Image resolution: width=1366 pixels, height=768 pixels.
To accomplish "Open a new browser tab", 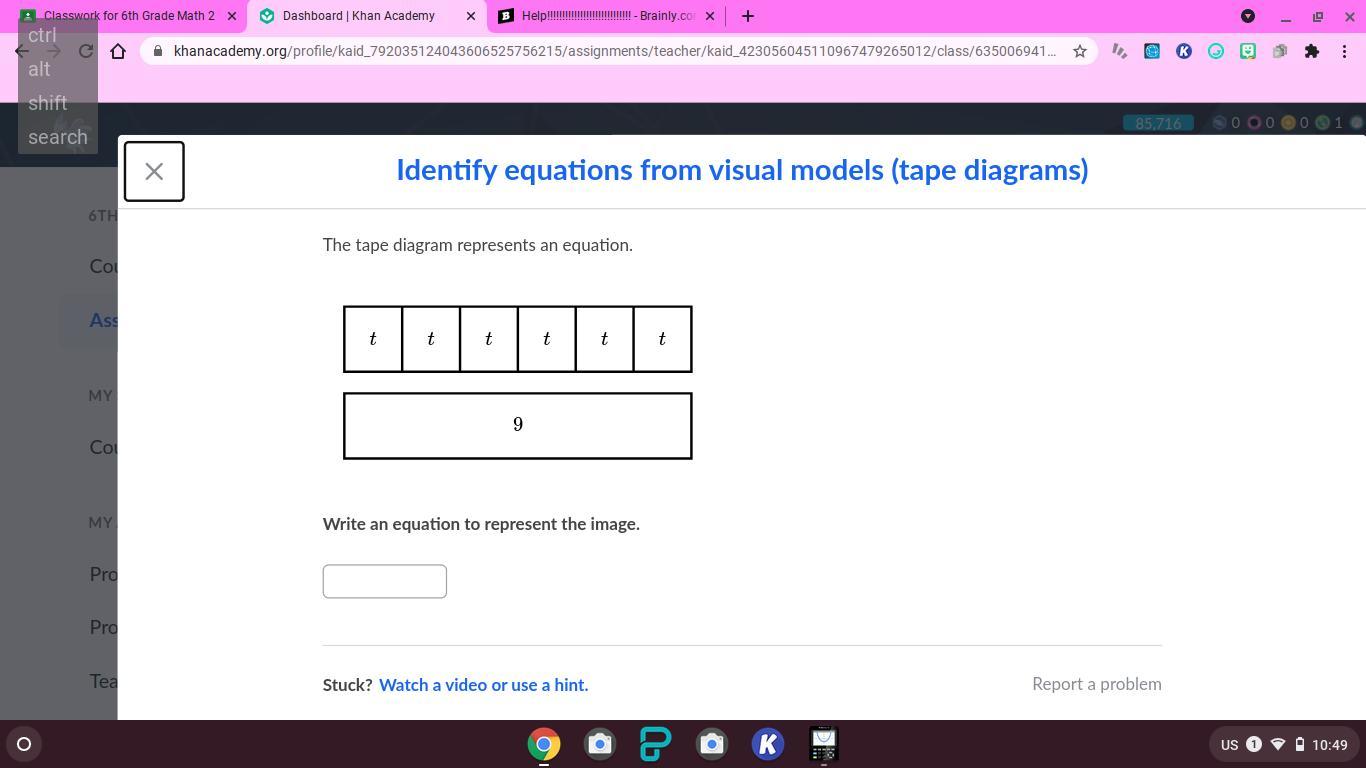I will pyautogui.click(x=748, y=16).
